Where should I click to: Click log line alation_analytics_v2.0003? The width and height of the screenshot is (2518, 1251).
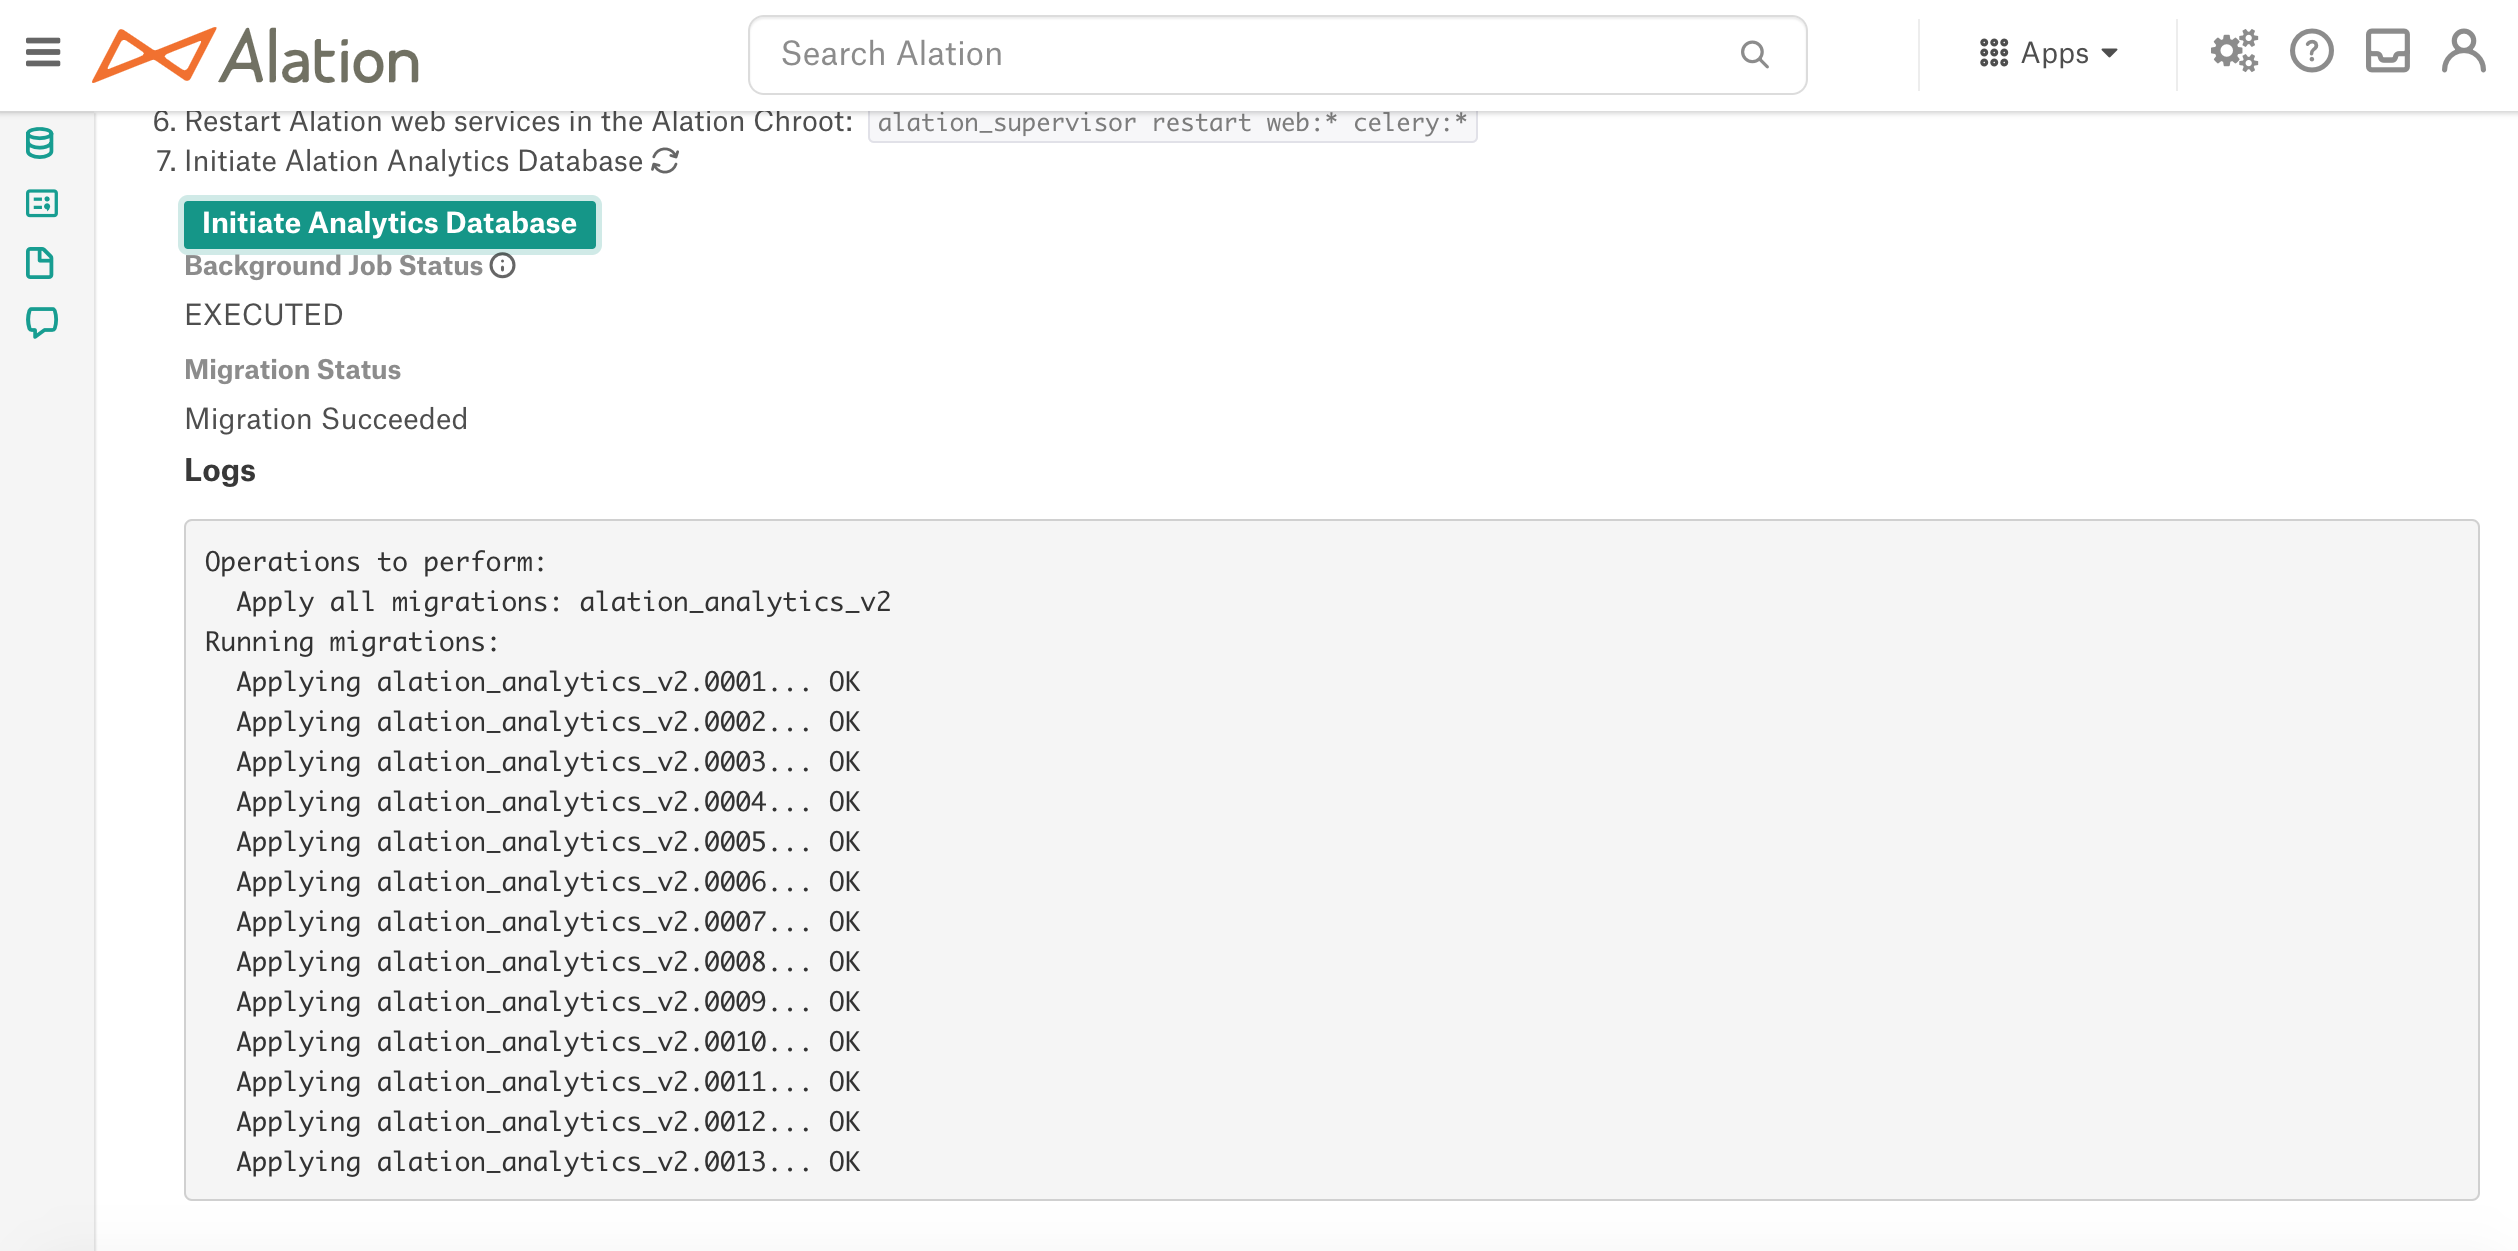point(548,762)
